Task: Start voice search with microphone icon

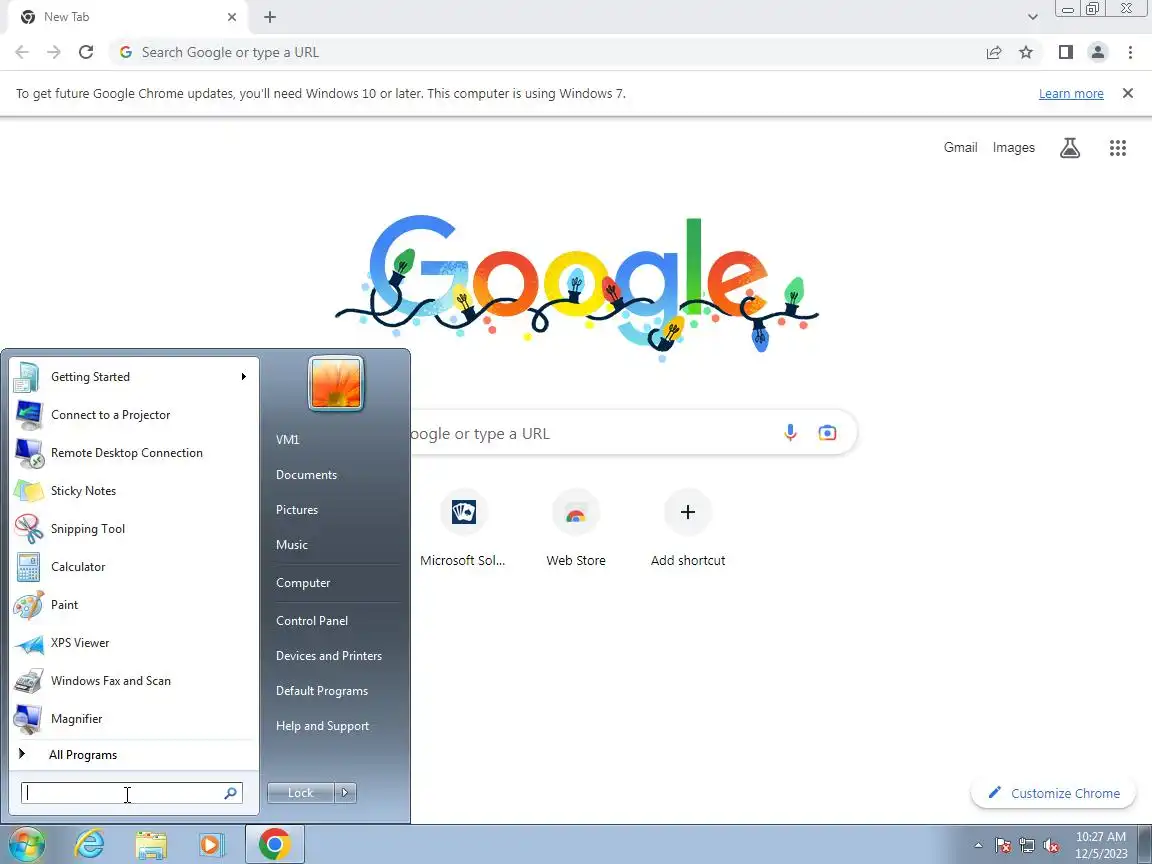Action: (x=790, y=433)
